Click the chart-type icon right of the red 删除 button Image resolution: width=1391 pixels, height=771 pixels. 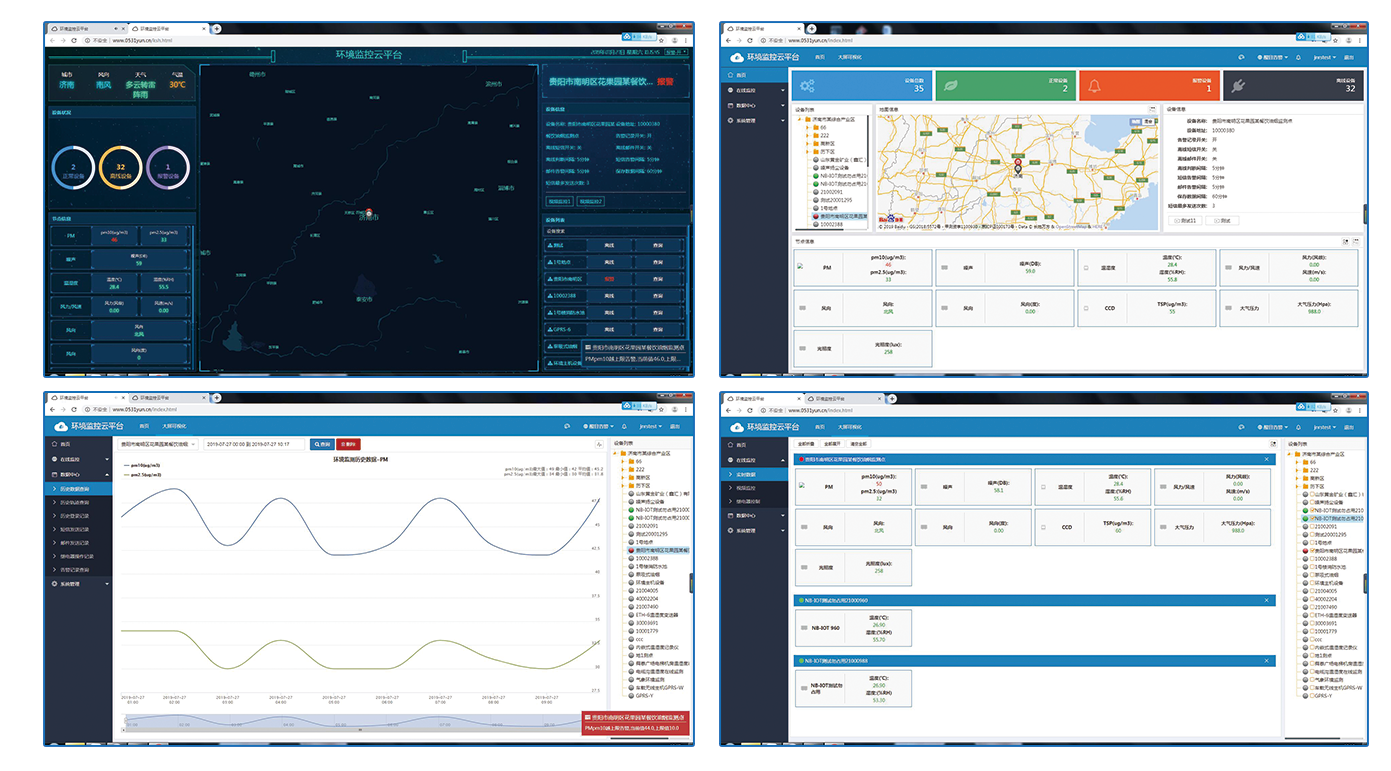click(x=599, y=444)
